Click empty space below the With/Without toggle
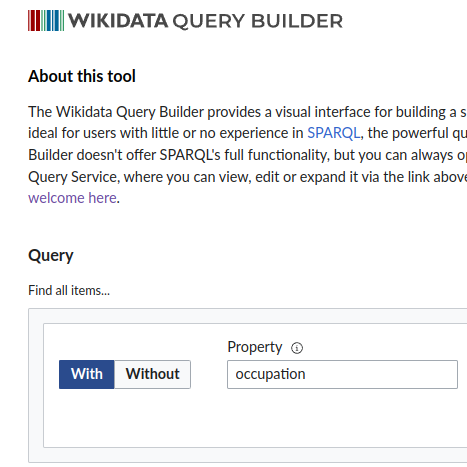The image size is (467, 467). click(125, 418)
